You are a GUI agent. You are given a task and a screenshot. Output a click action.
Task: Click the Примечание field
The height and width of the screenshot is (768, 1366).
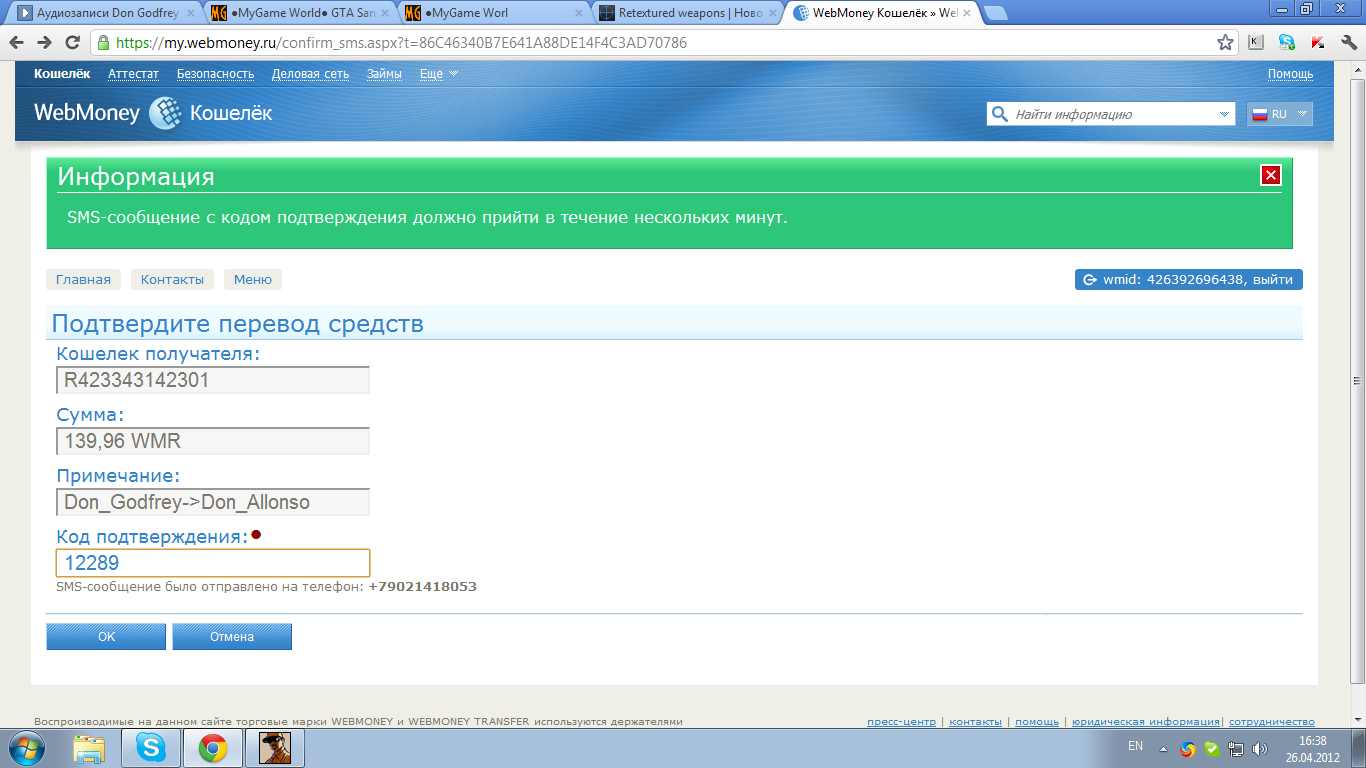pos(213,502)
